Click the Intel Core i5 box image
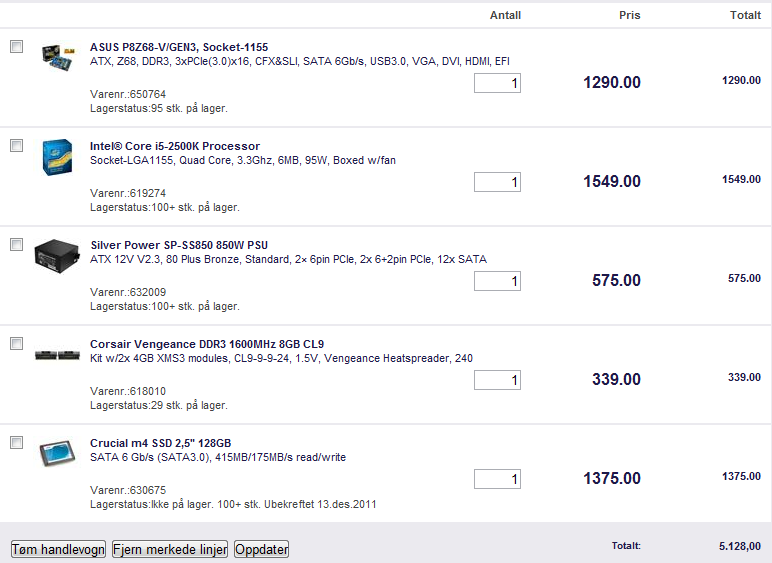 pyautogui.click(x=58, y=157)
